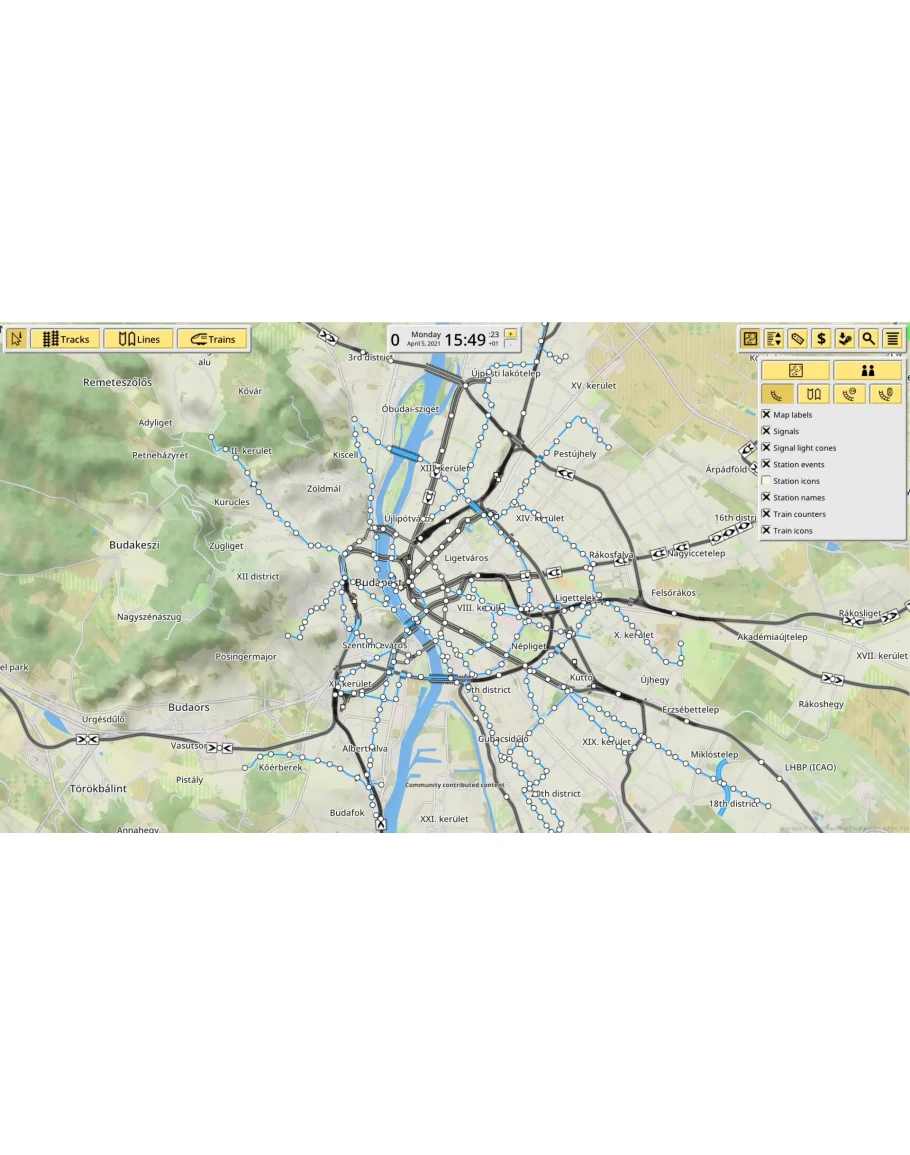Open the map overlay settings icon
910x1155 pixels.
pos(750,339)
